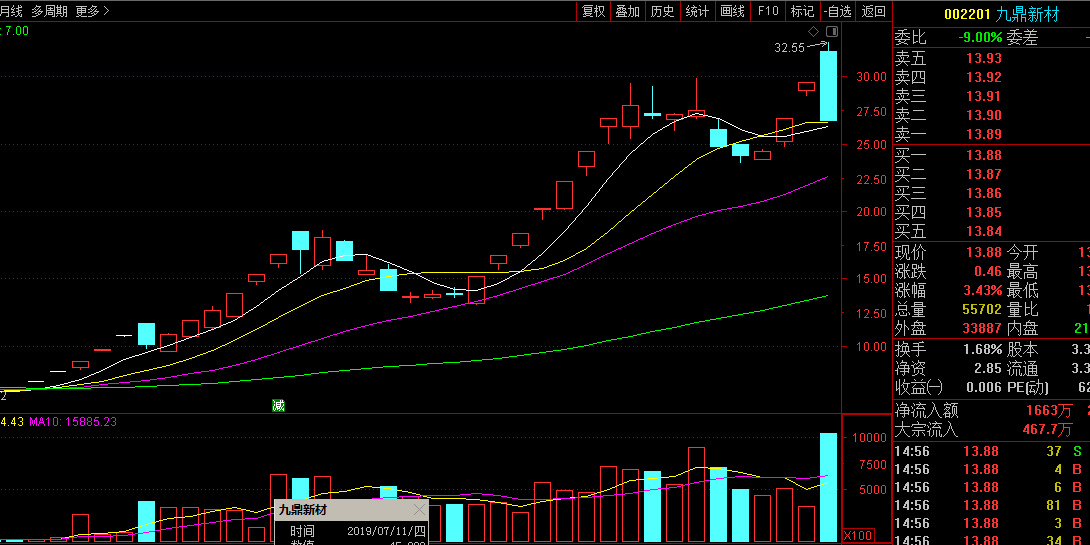Click the 时间 2019/07/11 row in popup
This screenshot has height=545, width=1090.
pos(352,532)
